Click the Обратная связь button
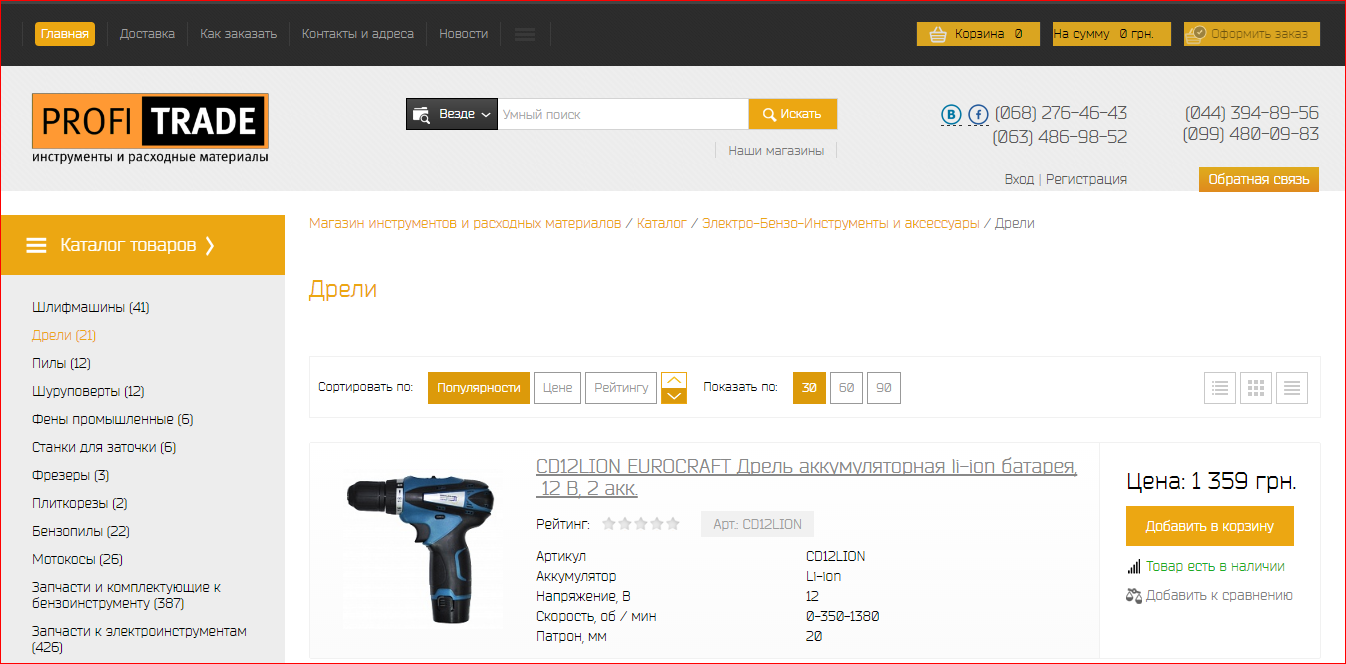This screenshot has height=664, width=1346. coord(1259,179)
